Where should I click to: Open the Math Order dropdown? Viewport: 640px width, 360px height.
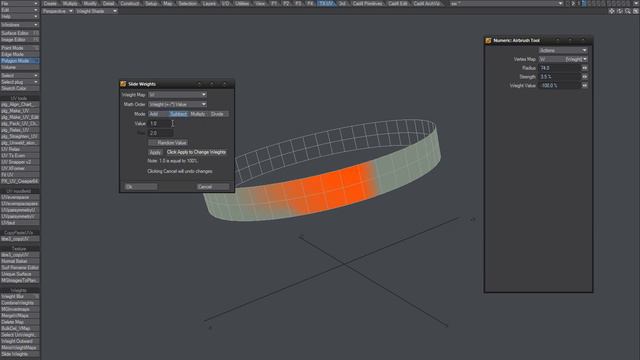click(178, 104)
